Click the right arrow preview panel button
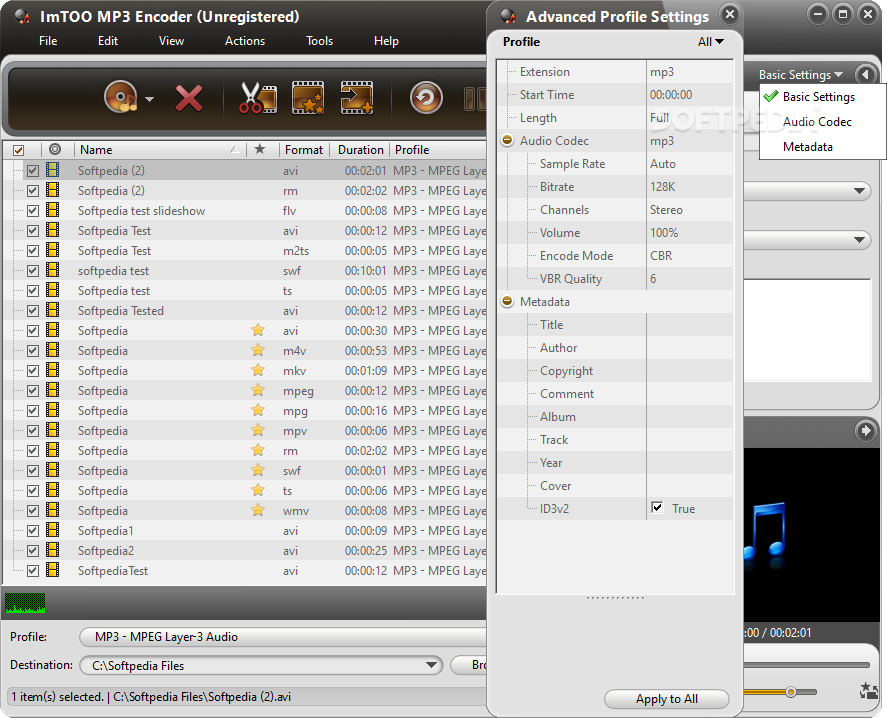Screen dimensions: 887x718 click(866, 431)
